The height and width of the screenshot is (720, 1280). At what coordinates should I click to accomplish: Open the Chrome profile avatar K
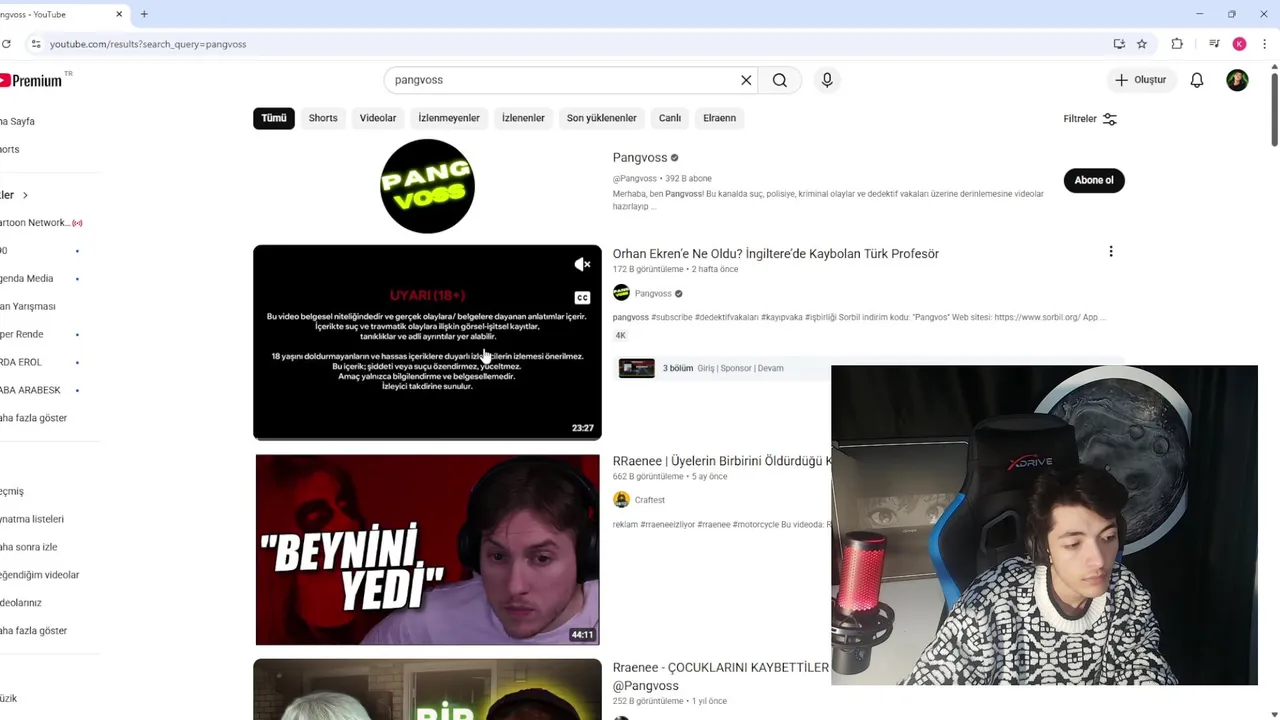pyautogui.click(x=1239, y=44)
